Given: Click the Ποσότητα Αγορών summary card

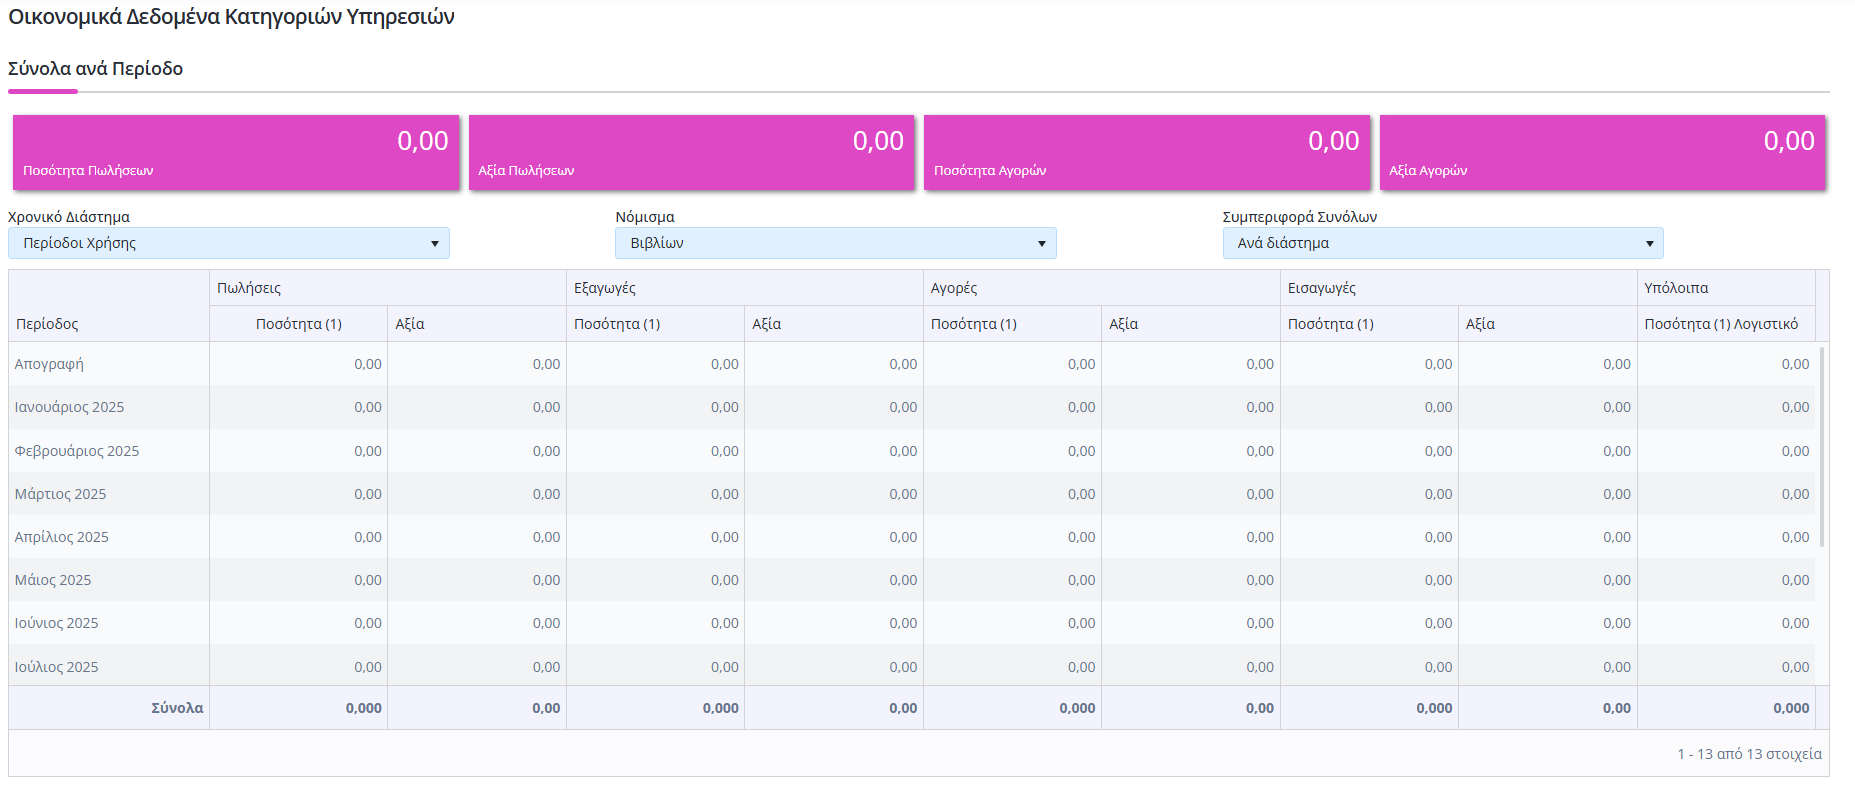Looking at the screenshot, I should point(1147,152).
